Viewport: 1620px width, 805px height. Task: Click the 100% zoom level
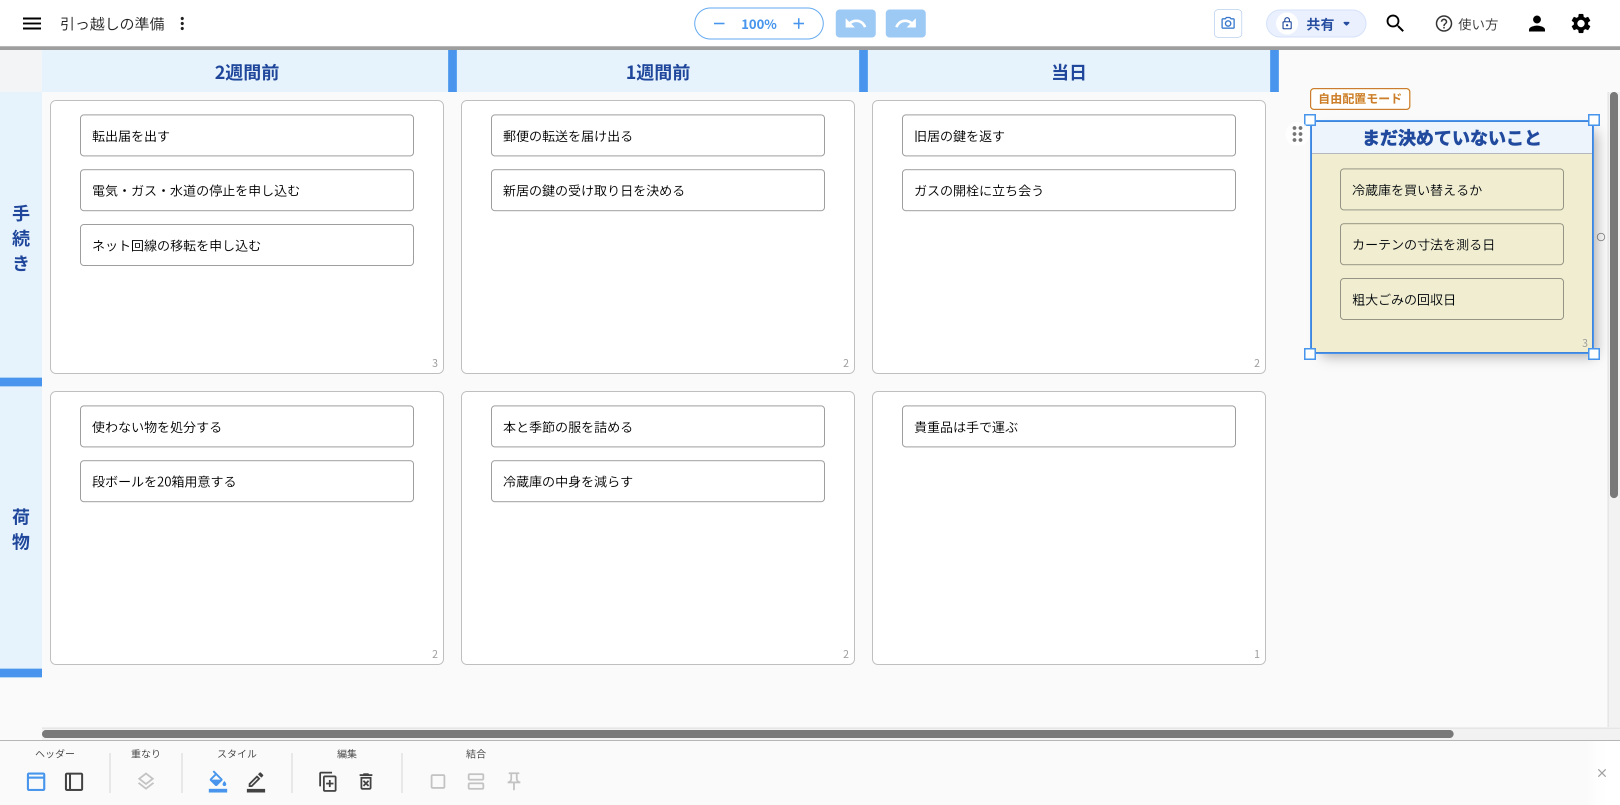click(759, 24)
